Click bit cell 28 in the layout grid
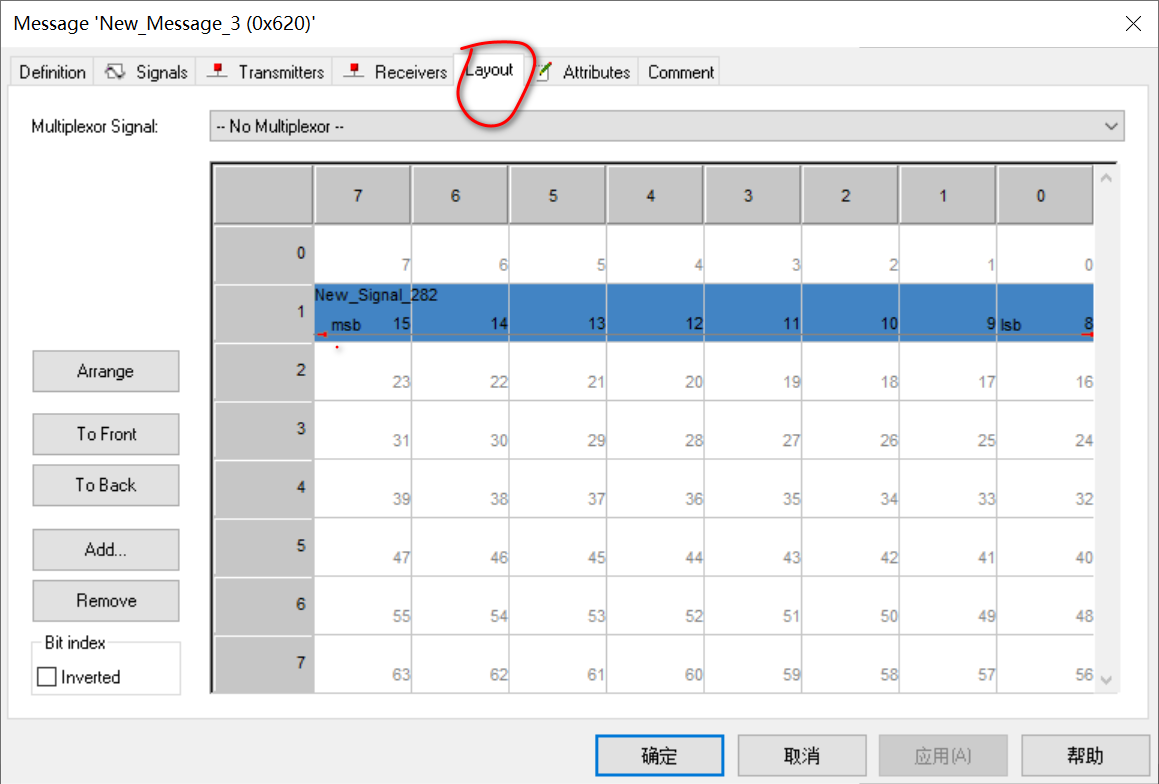 click(x=656, y=430)
